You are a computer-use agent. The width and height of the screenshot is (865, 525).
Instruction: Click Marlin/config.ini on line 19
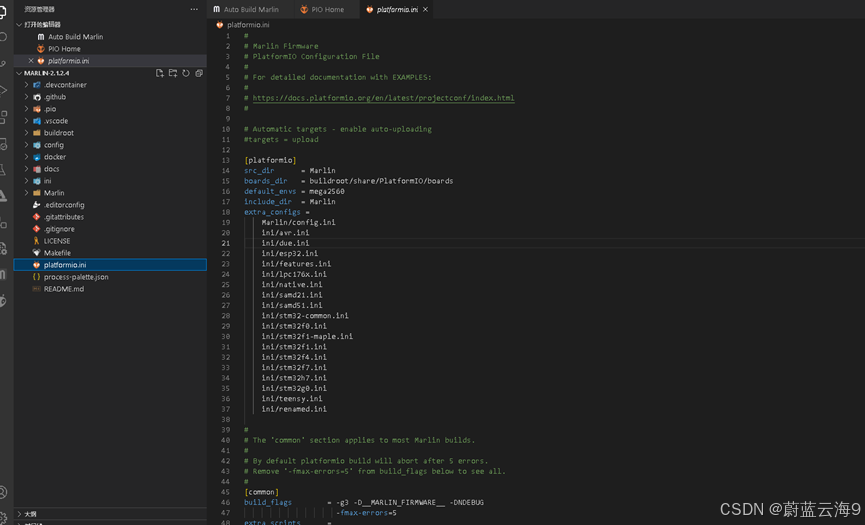pyautogui.click(x=298, y=222)
